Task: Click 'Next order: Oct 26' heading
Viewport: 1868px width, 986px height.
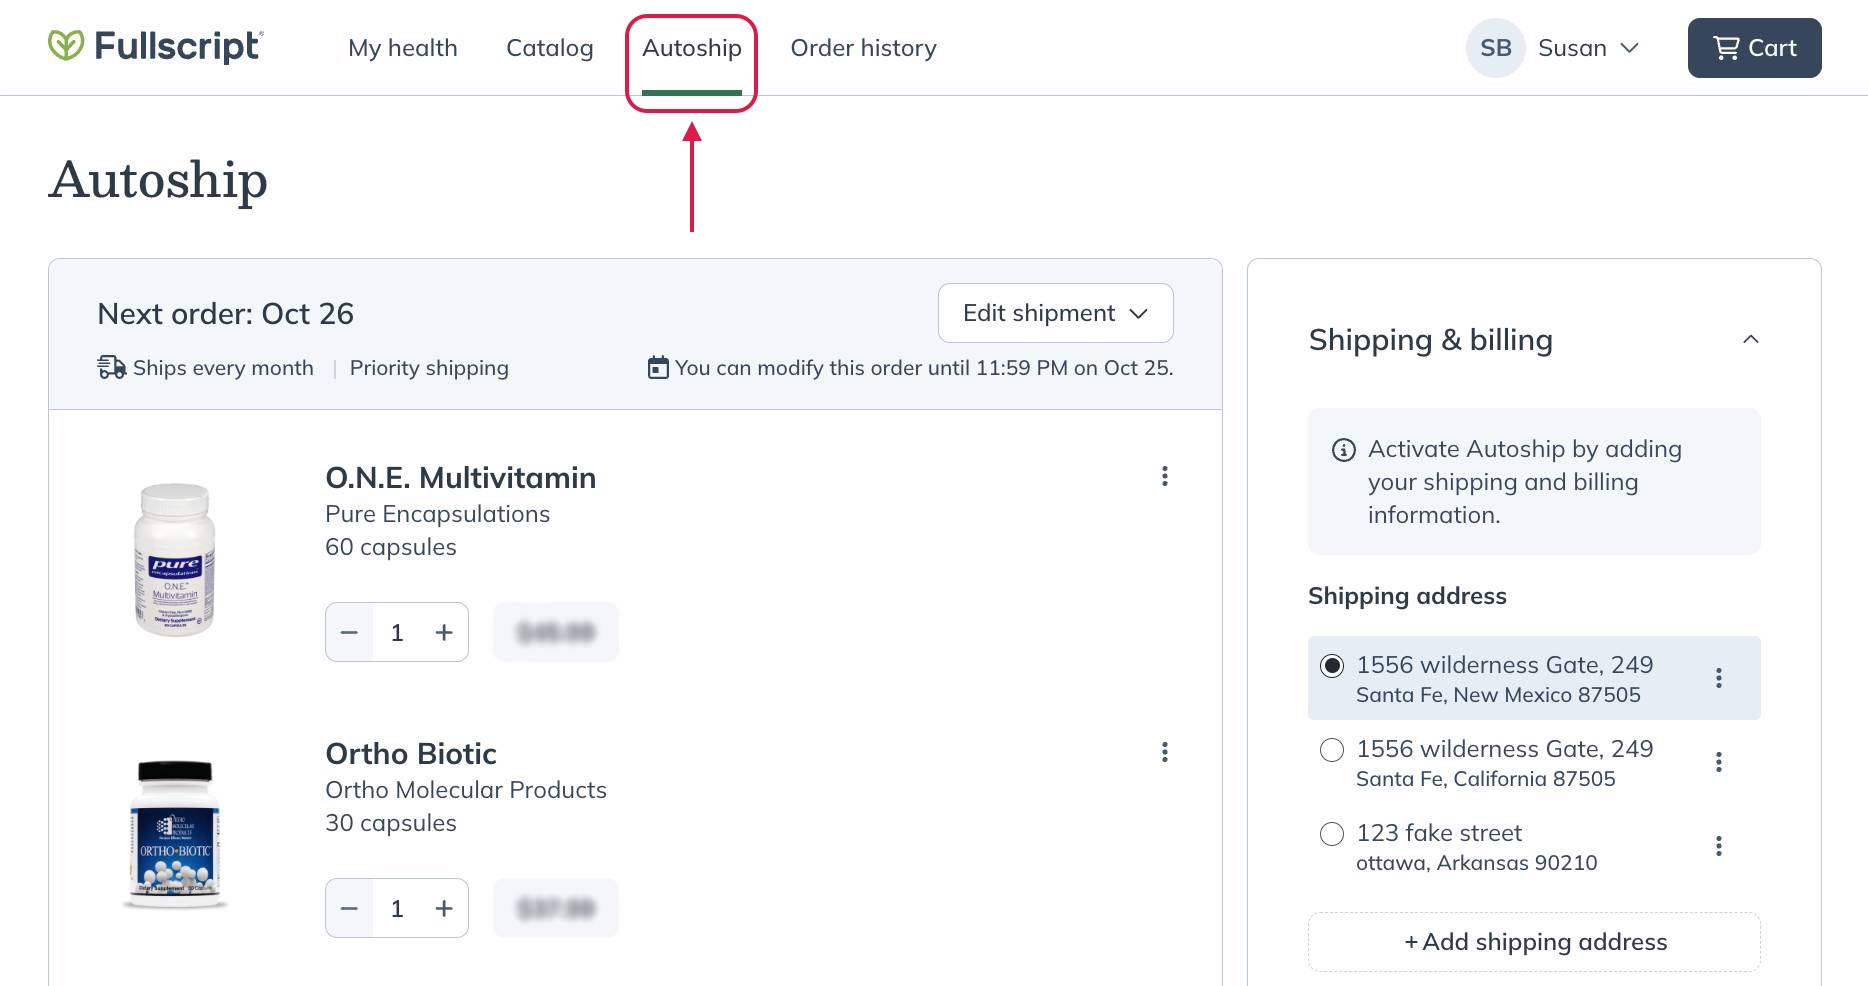Action: tap(225, 314)
